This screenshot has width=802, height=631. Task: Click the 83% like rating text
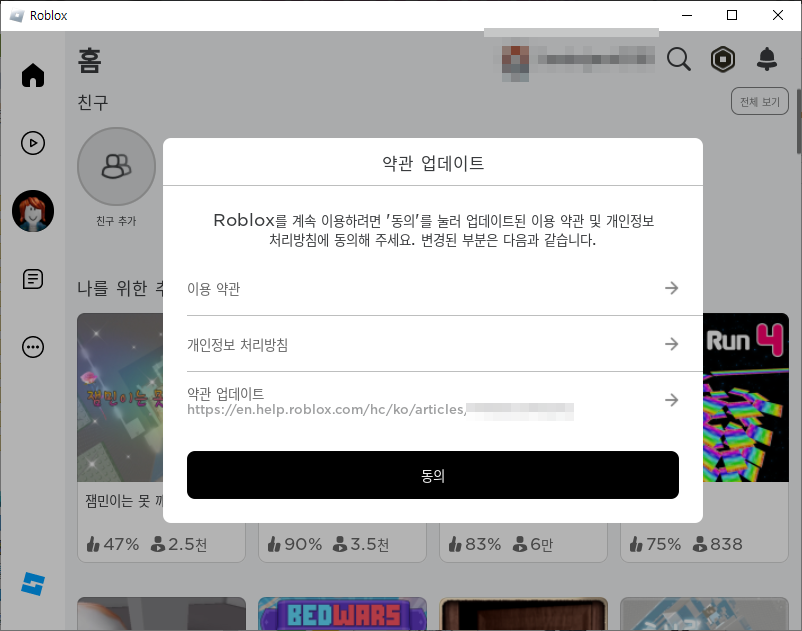(483, 544)
